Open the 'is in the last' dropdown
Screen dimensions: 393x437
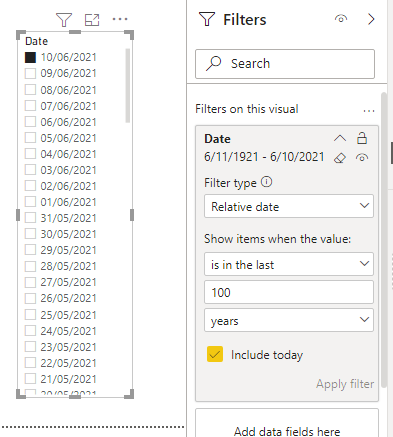point(289,264)
